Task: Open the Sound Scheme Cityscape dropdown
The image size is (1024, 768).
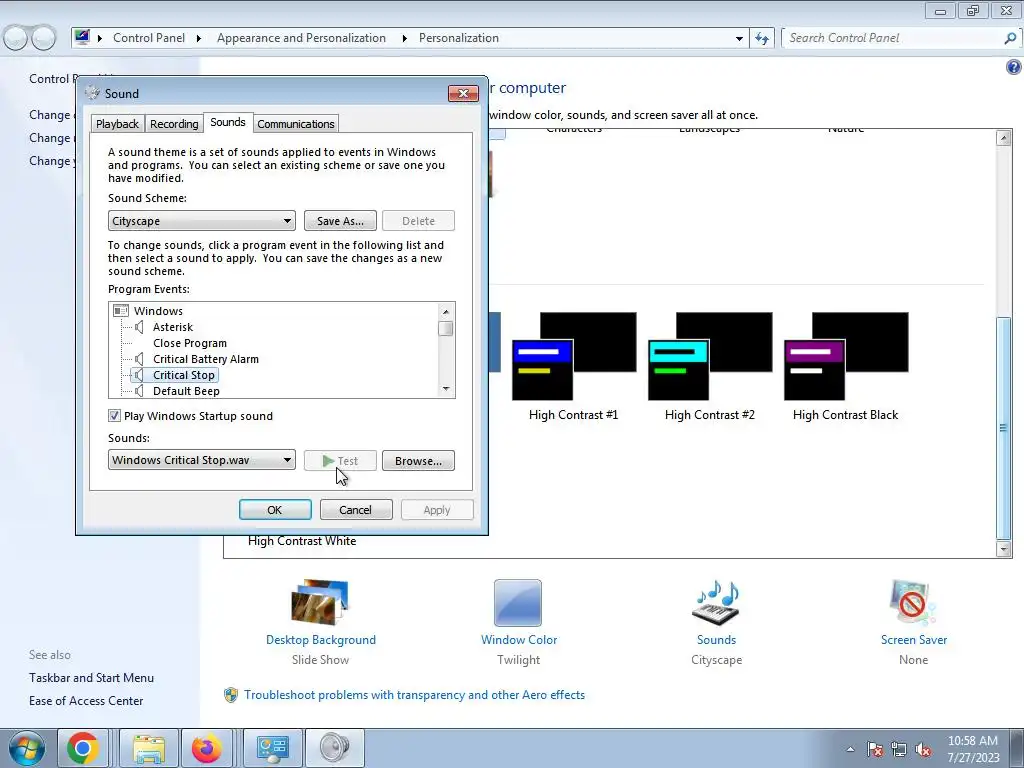Action: [x=202, y=221]
